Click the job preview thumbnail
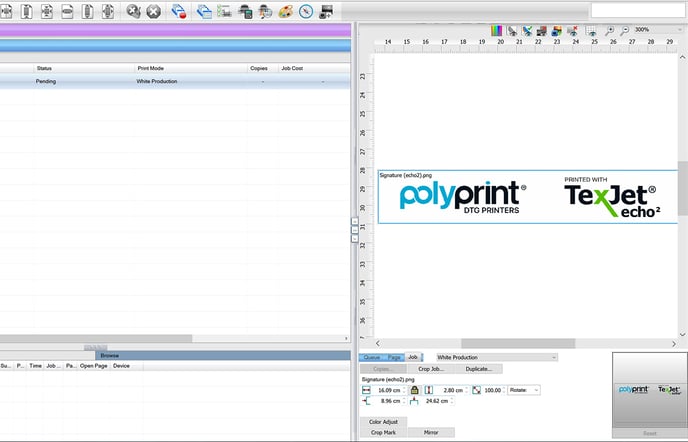The width and height of the screenshot is (688, 442). pos(649,390)
